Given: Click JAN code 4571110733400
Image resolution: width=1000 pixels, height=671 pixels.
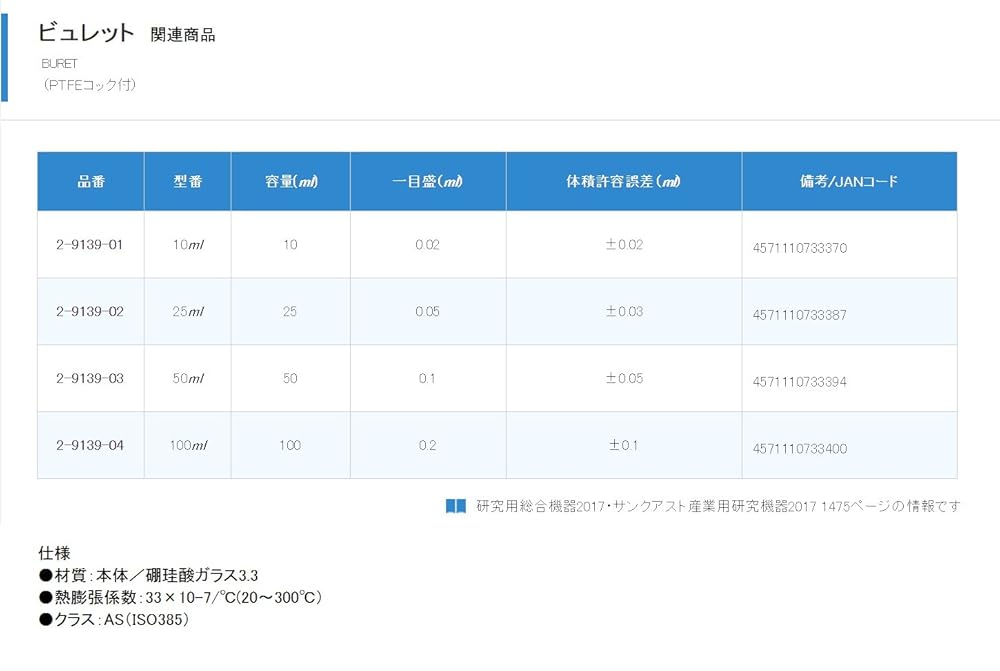Looking at the screenshot, I should [799, 449].
